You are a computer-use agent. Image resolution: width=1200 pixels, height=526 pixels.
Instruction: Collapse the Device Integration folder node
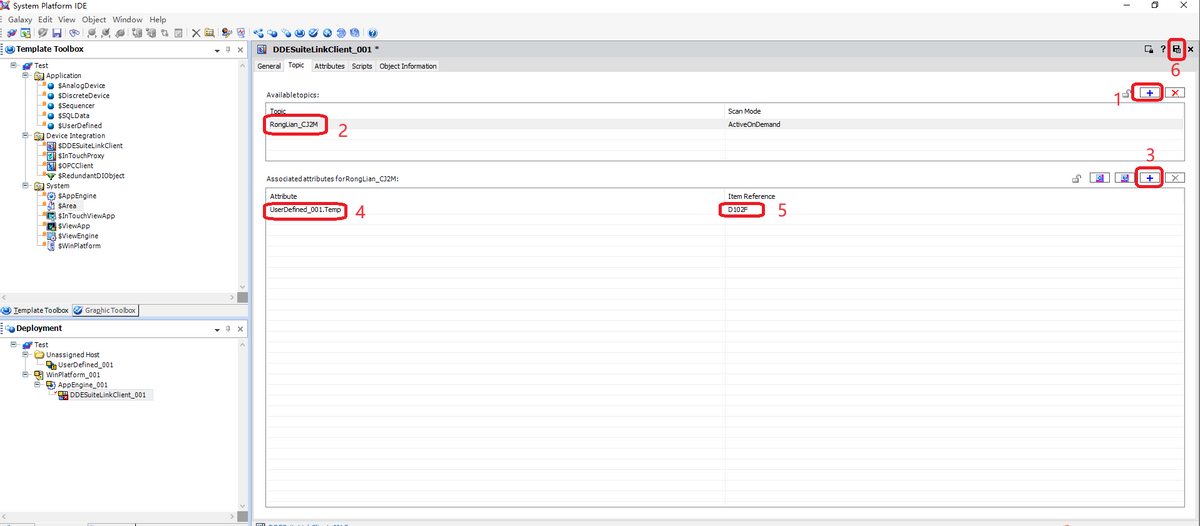coord(25,136)
